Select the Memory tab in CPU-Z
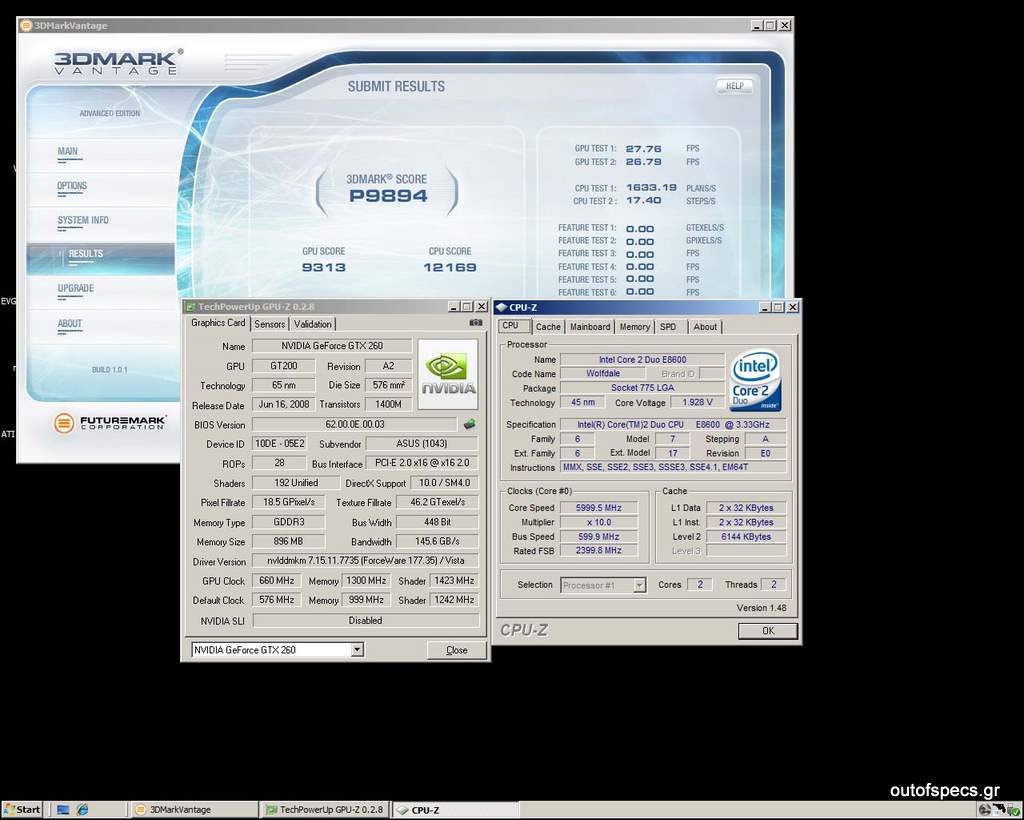 tap(634, 327)
